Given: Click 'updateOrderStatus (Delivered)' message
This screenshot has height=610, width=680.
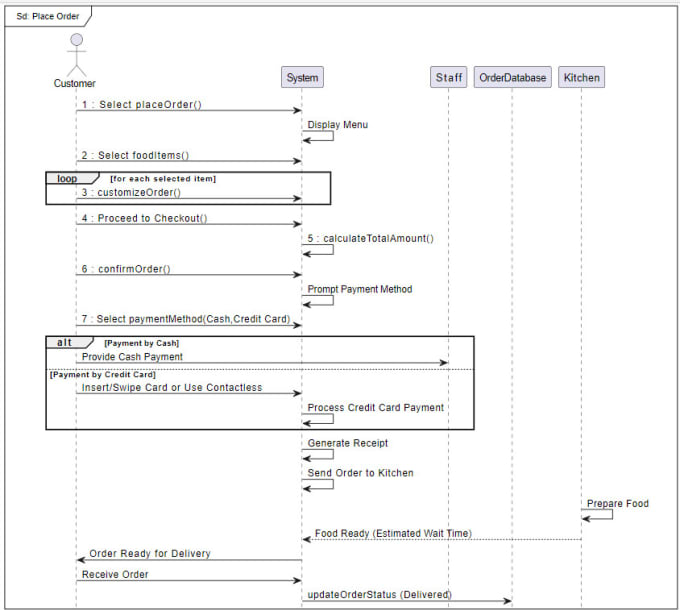Looking at the screenshot, I should coord(379,595).
